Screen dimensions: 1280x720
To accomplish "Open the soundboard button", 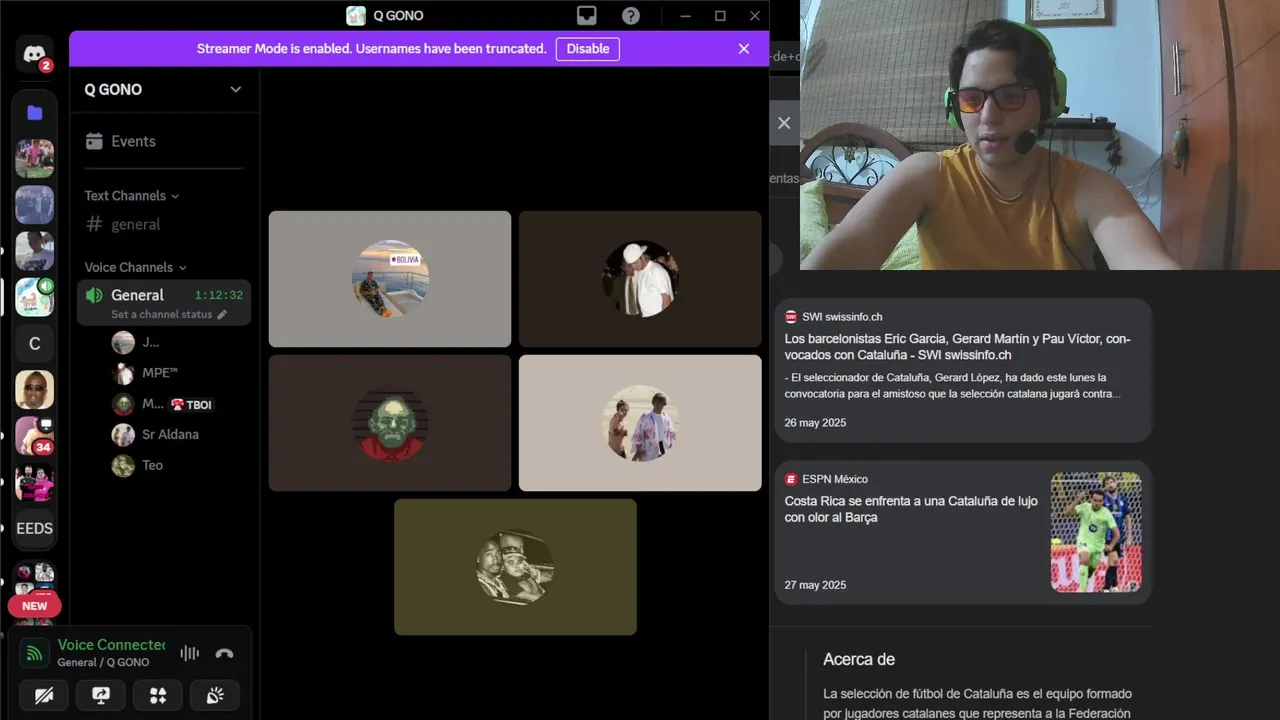I will click(215, 696).
